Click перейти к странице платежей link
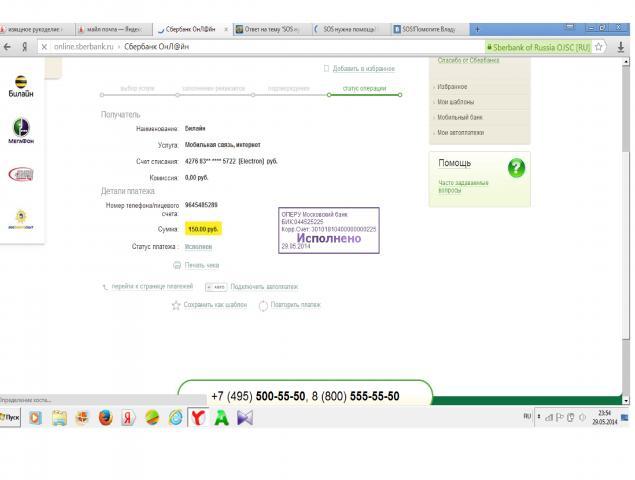635x480 pixels. 152,286
